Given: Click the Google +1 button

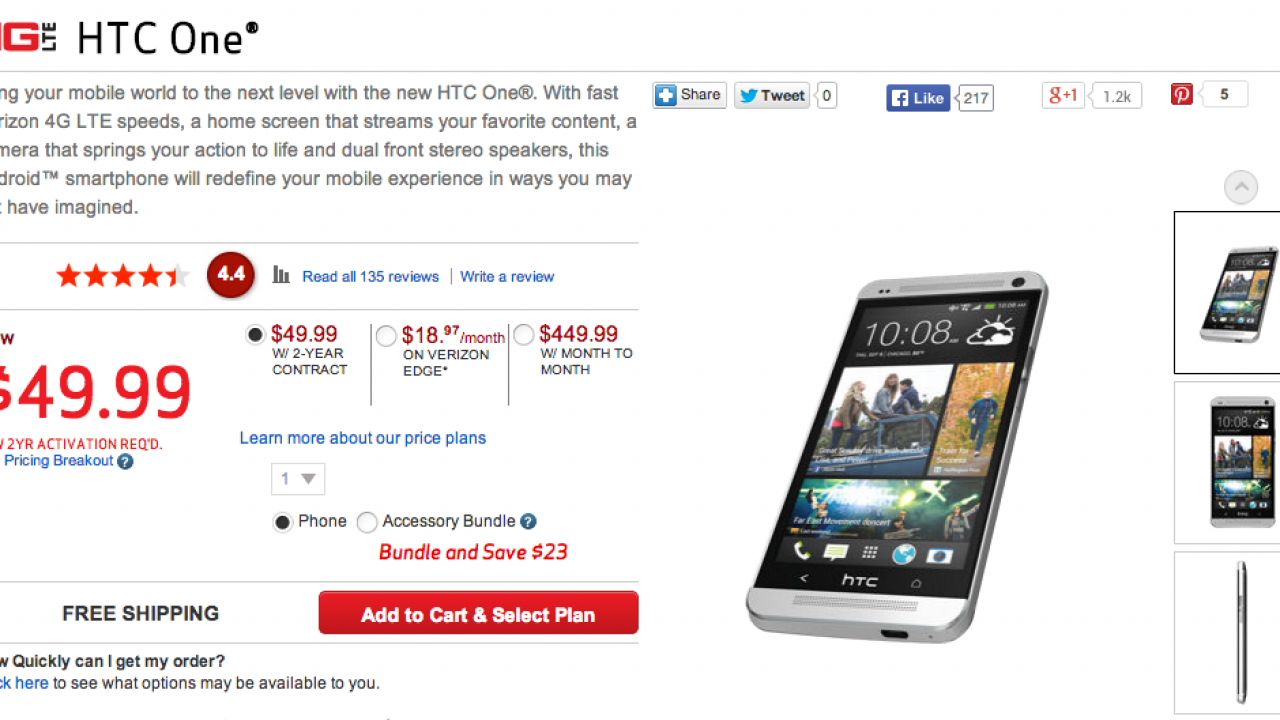Looking at the screenshot, I should 1063,96.
